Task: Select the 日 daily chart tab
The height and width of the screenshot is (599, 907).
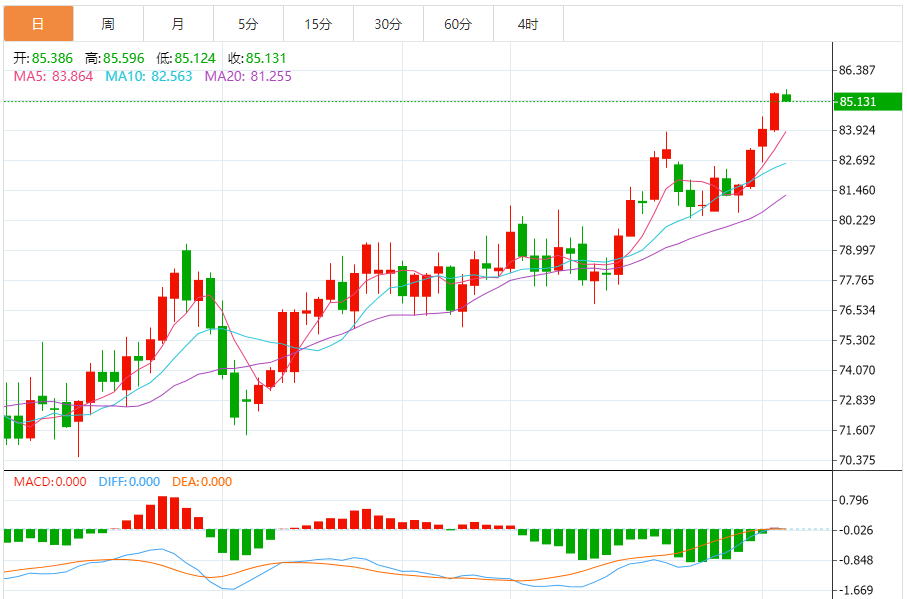Action: 39,24
